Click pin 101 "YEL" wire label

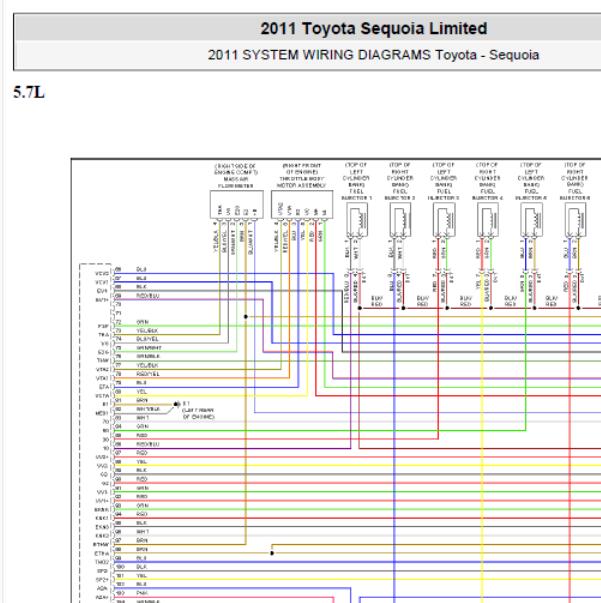pyautogui.click(x=142, y=576)
